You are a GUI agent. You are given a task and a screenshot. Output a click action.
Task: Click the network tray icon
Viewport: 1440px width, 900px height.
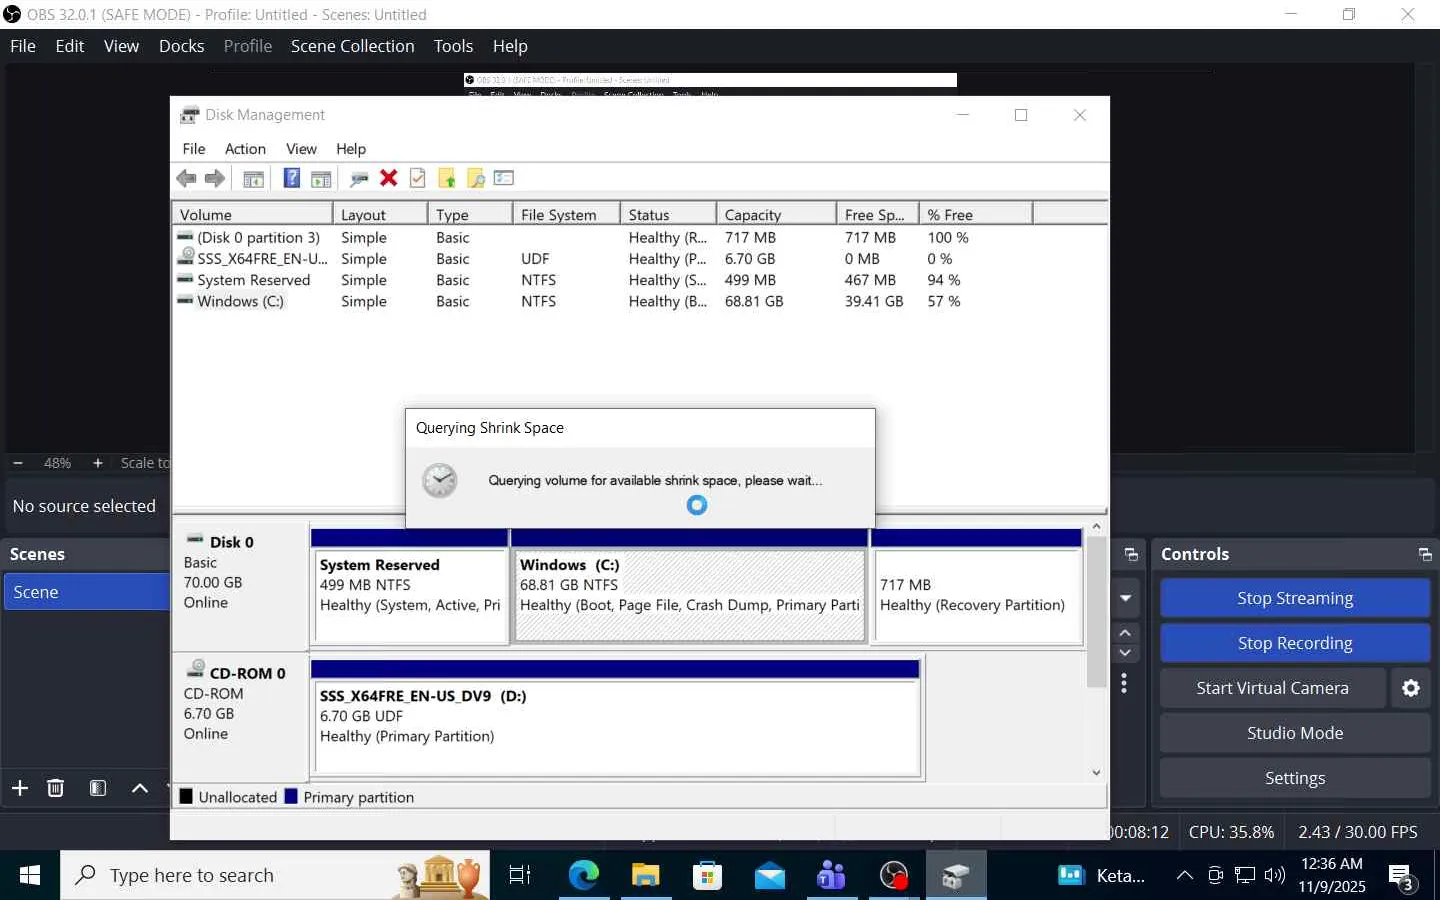click(x=1245, y=876)
